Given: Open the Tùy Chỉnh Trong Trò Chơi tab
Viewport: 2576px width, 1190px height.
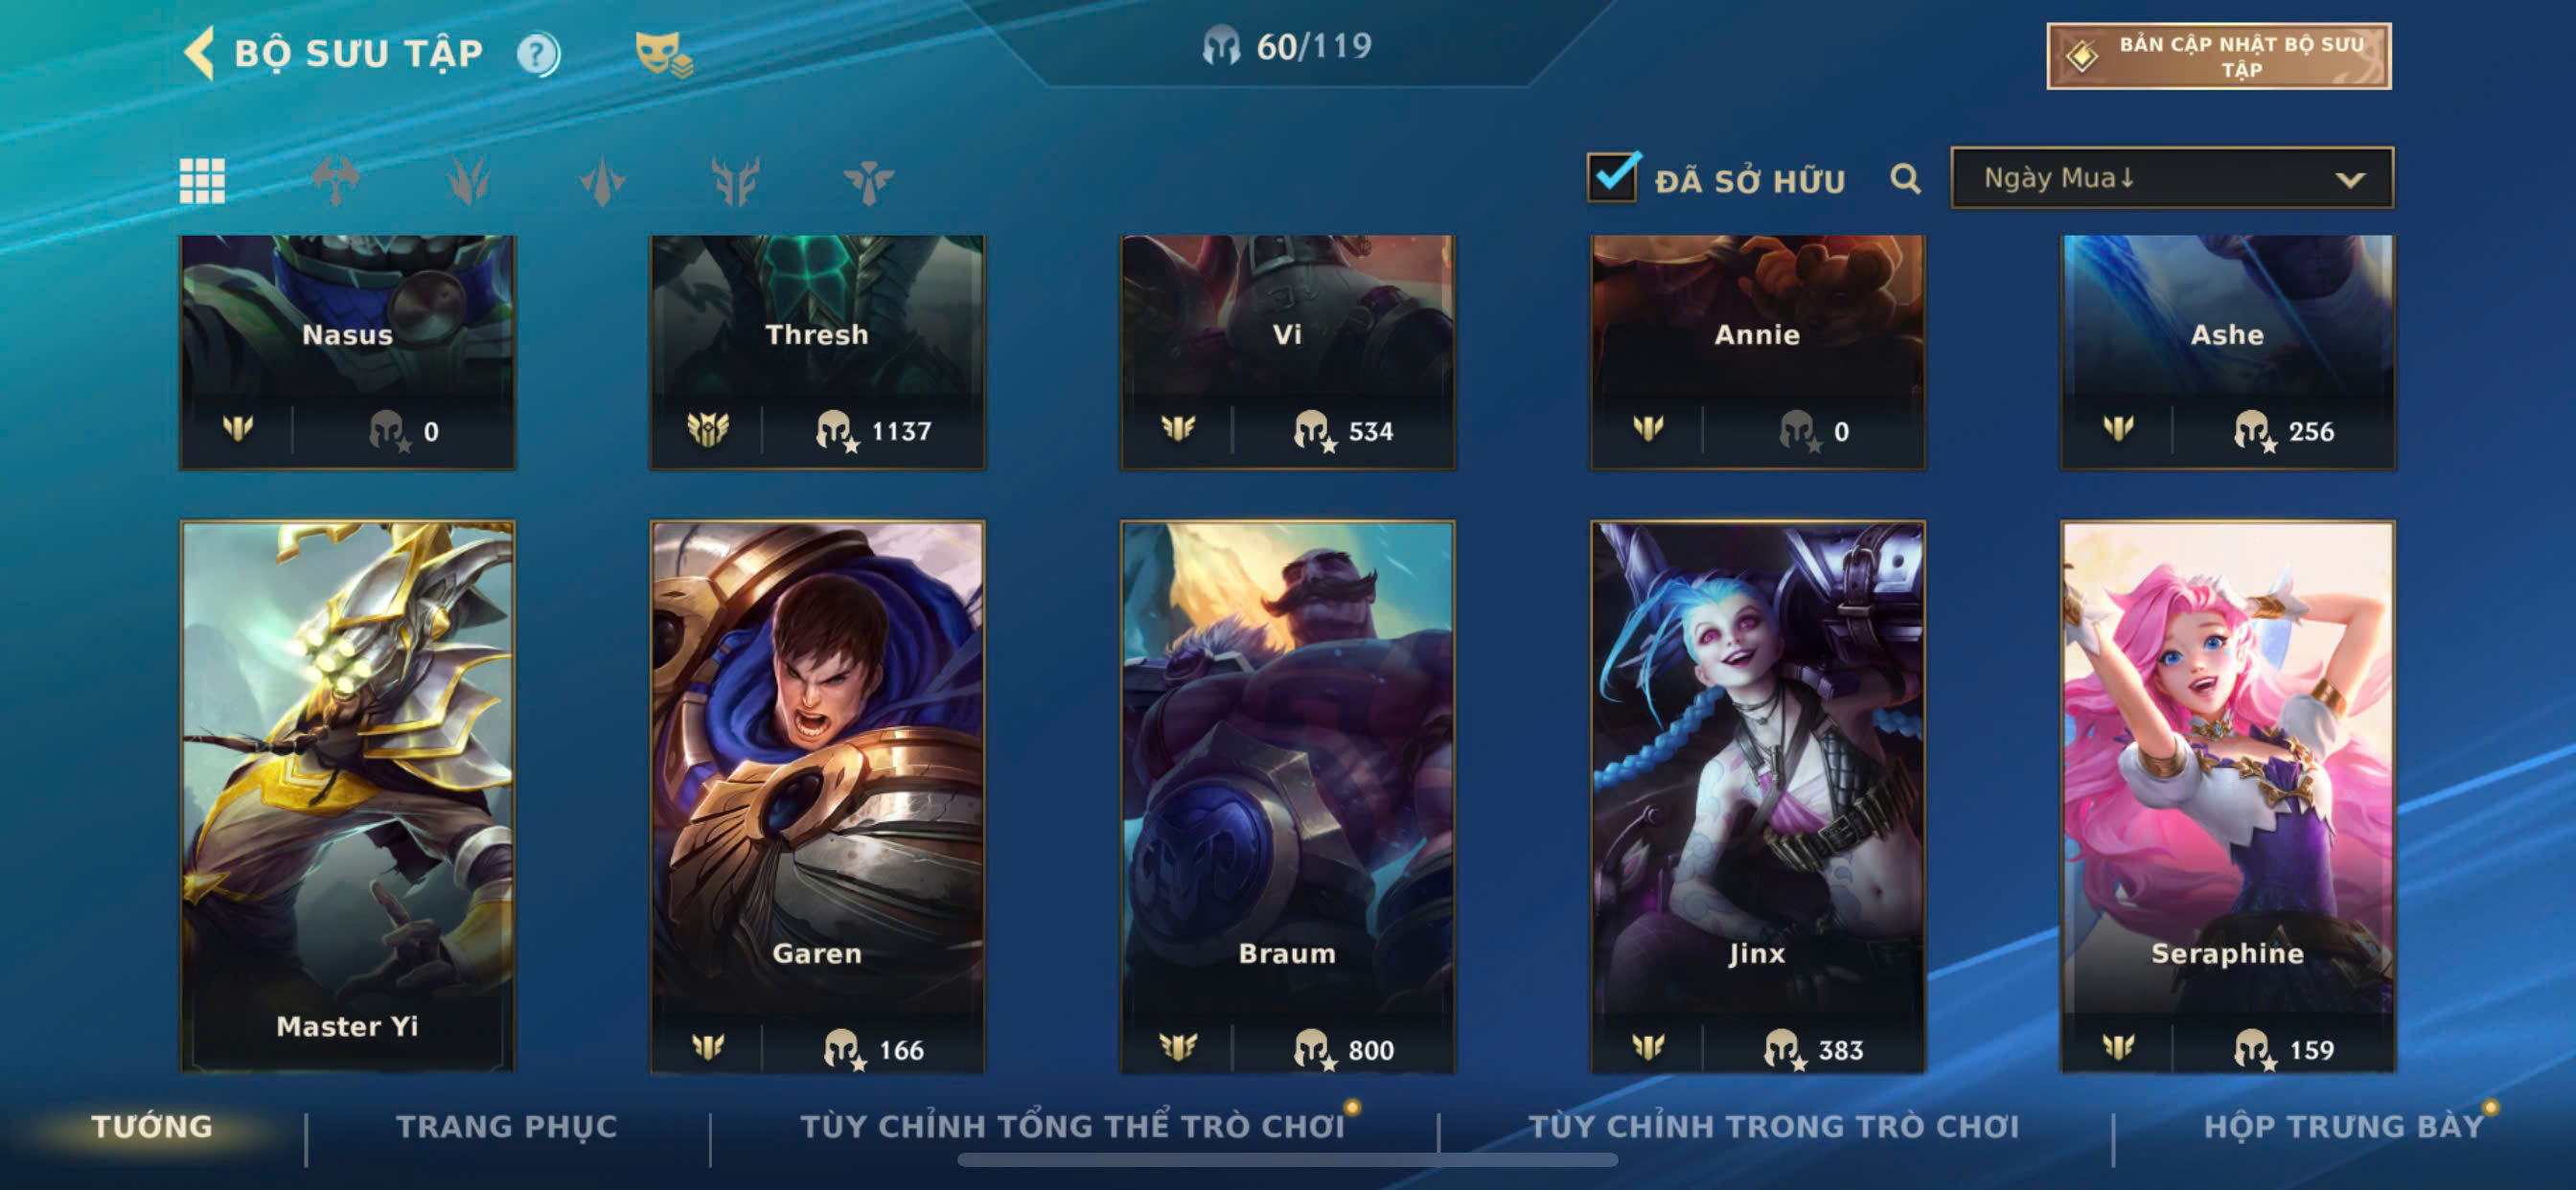Looking at the screenshot, I should click(x=1774, y=1127).
